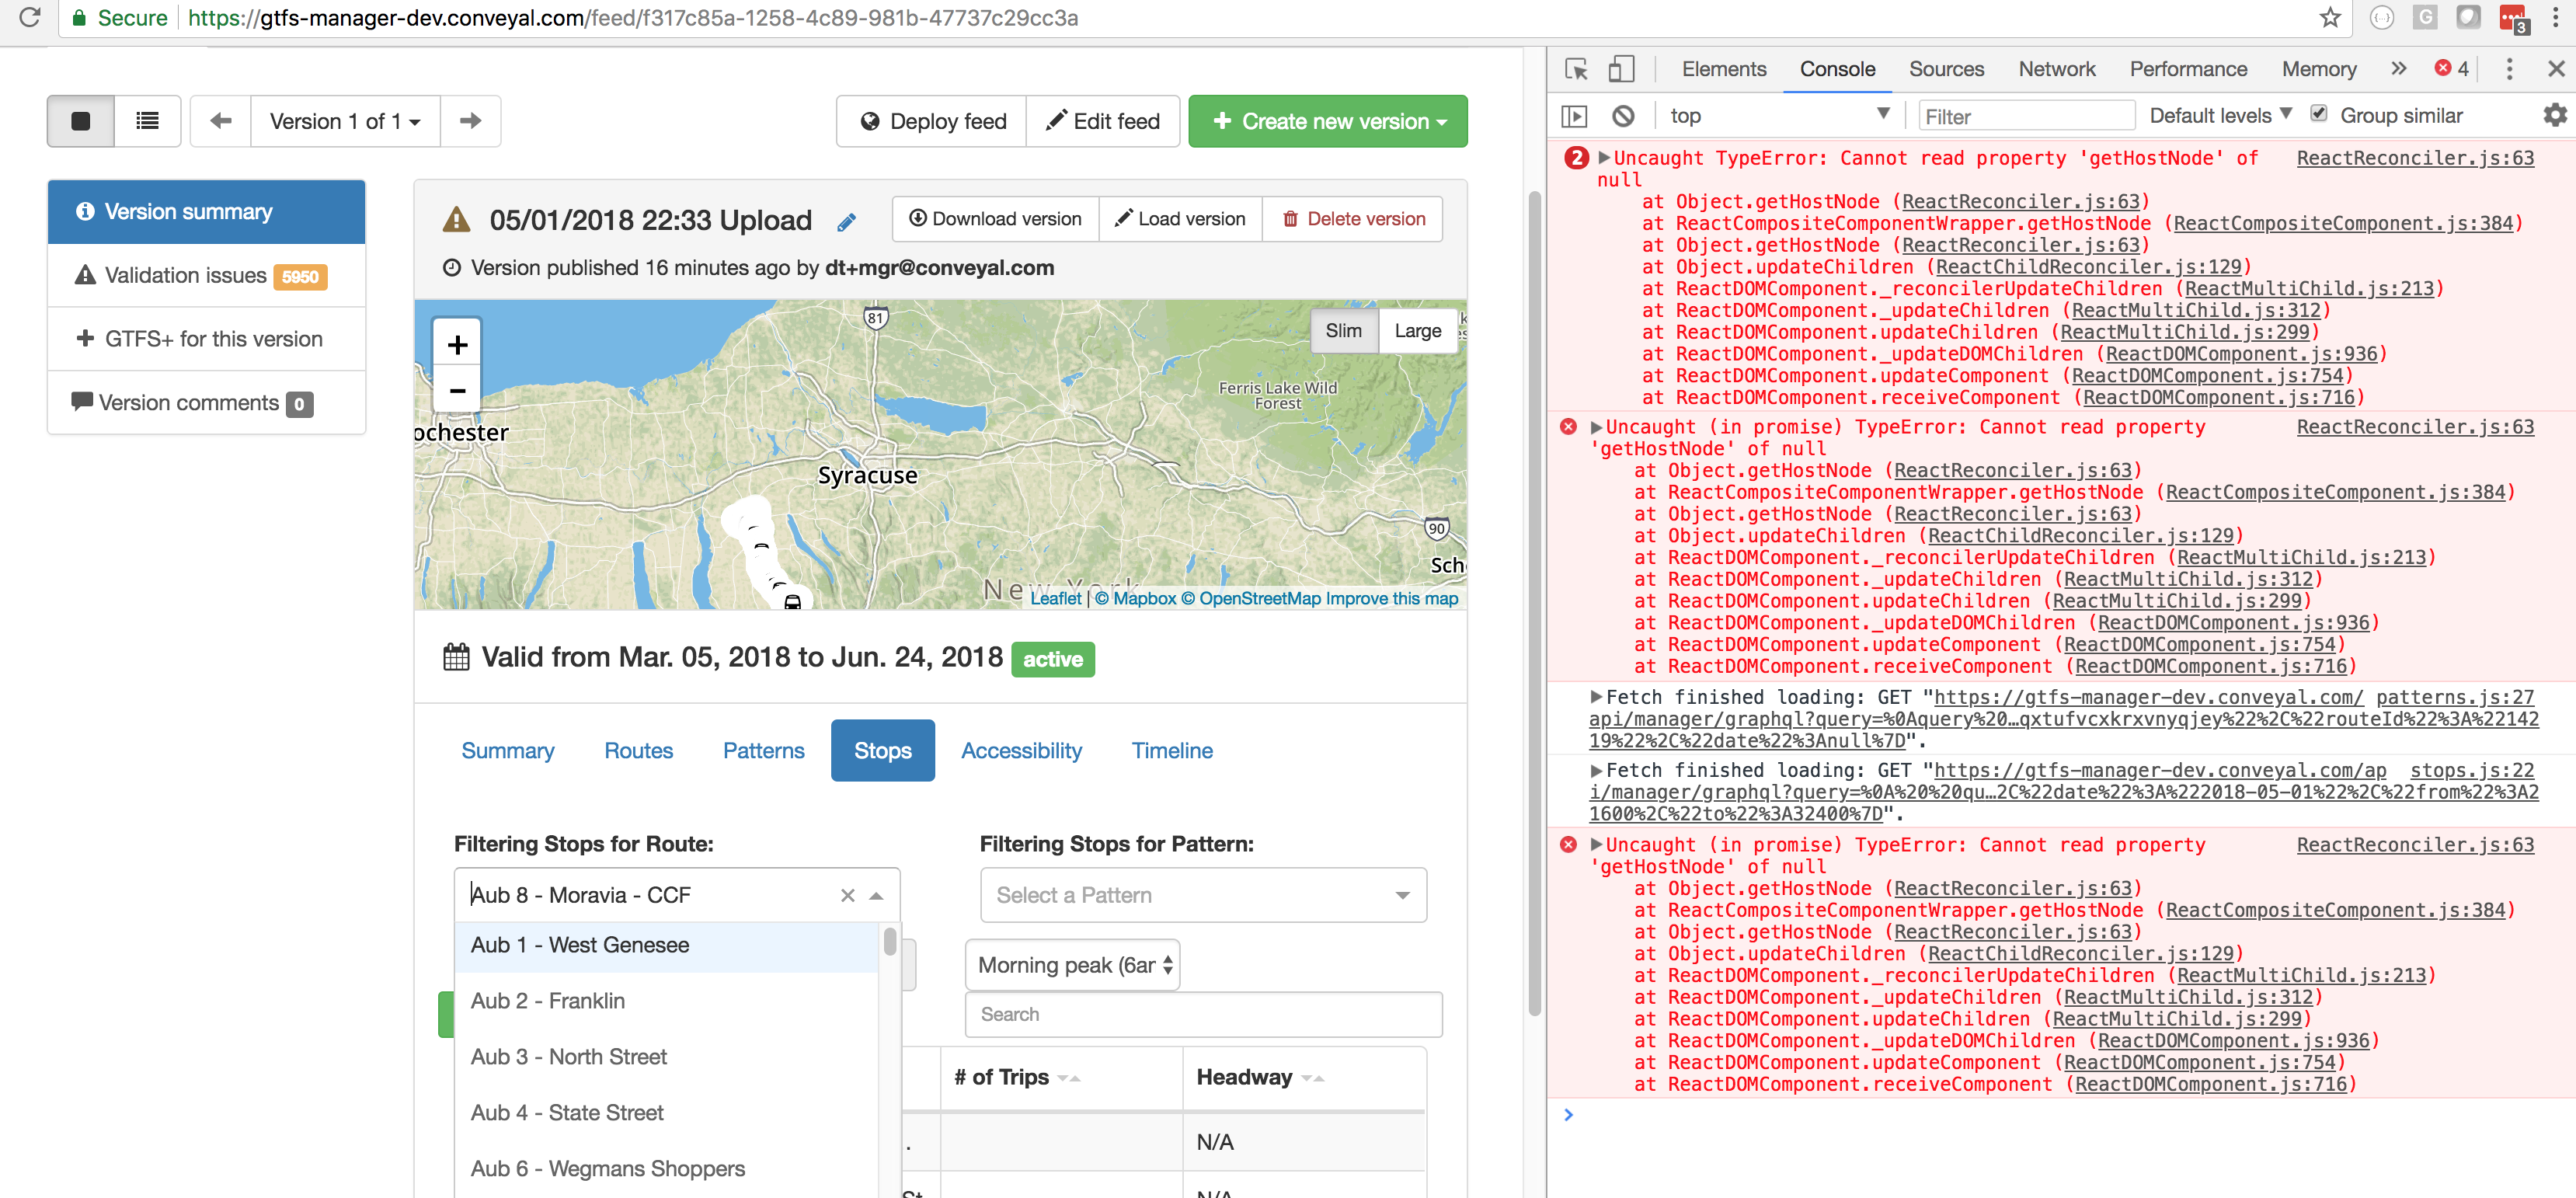The width and height of the screenshot is (2576, 1198).
Task: Clear the selected route with the X
Action: [847, 895]
